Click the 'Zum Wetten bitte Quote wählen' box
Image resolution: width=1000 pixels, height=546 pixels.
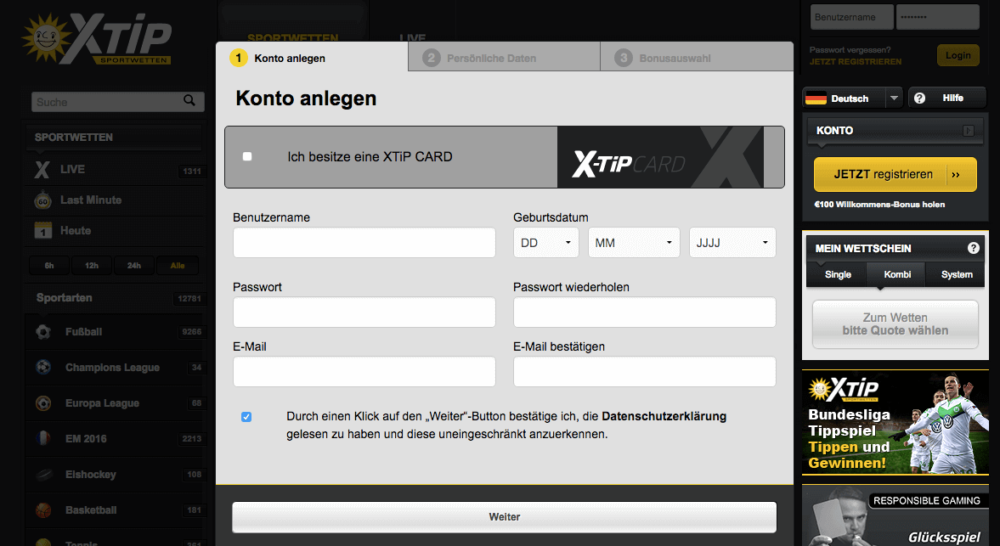point(895,324)
